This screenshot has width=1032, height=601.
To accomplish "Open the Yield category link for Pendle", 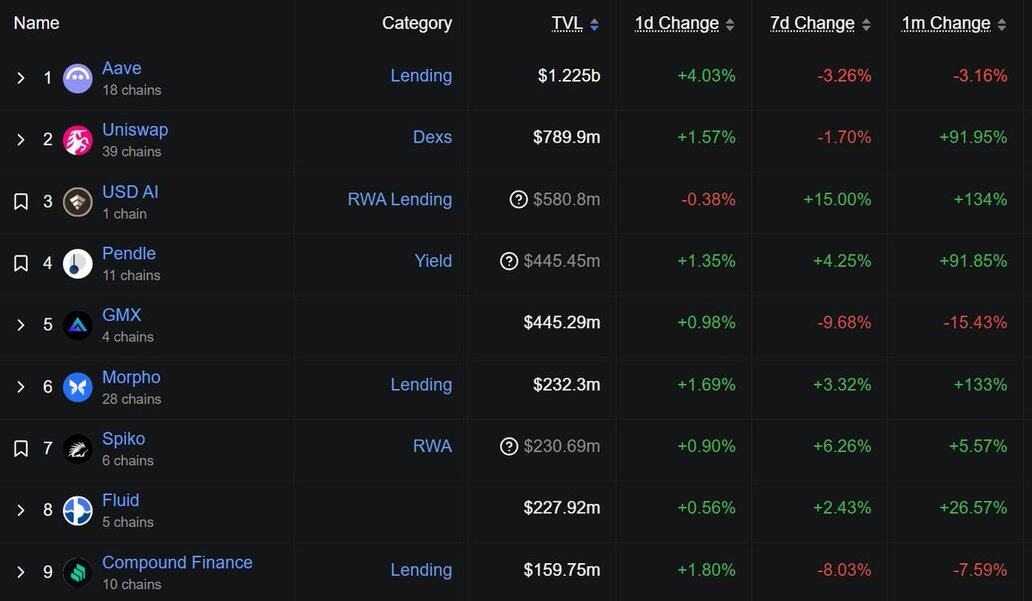I will (433, 262).
